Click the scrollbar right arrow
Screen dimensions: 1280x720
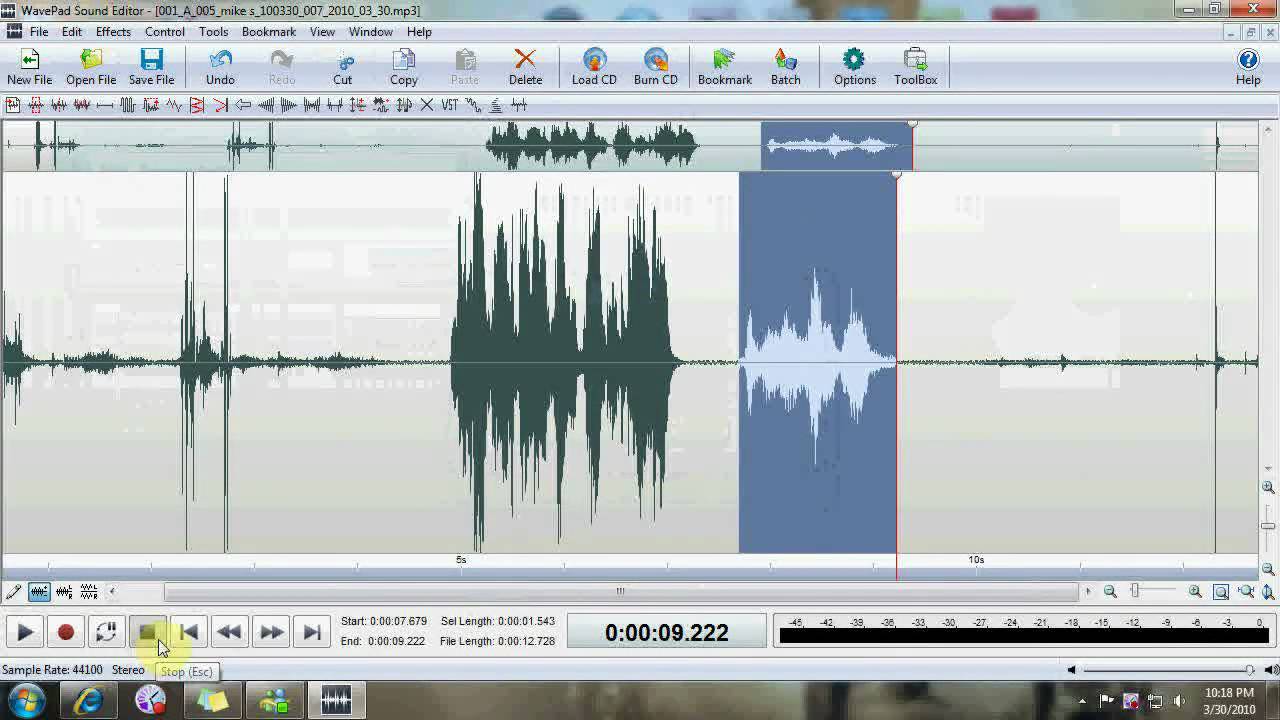[x=1088, y=592]
